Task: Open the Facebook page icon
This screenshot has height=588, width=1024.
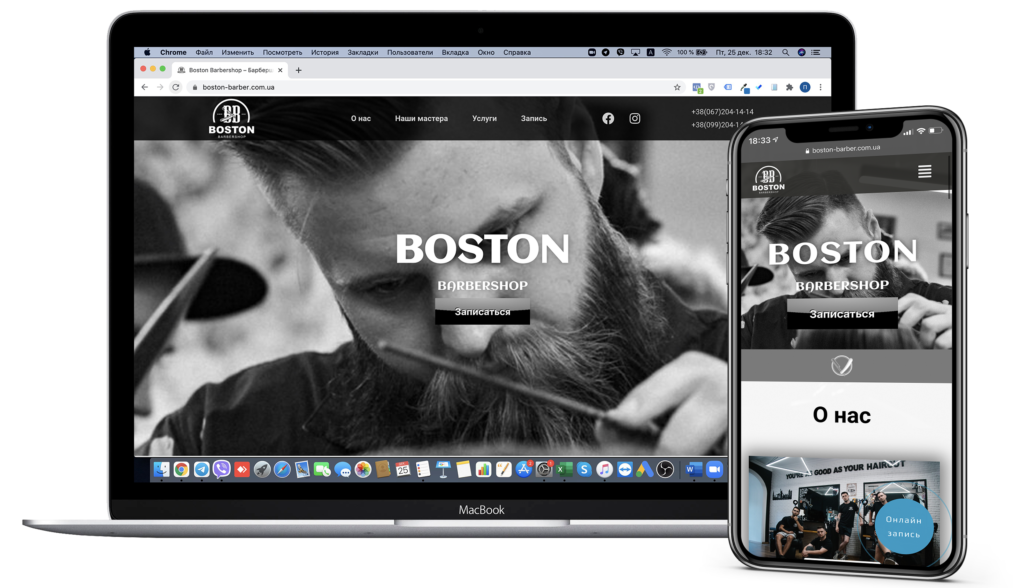Action: [608, 118]
